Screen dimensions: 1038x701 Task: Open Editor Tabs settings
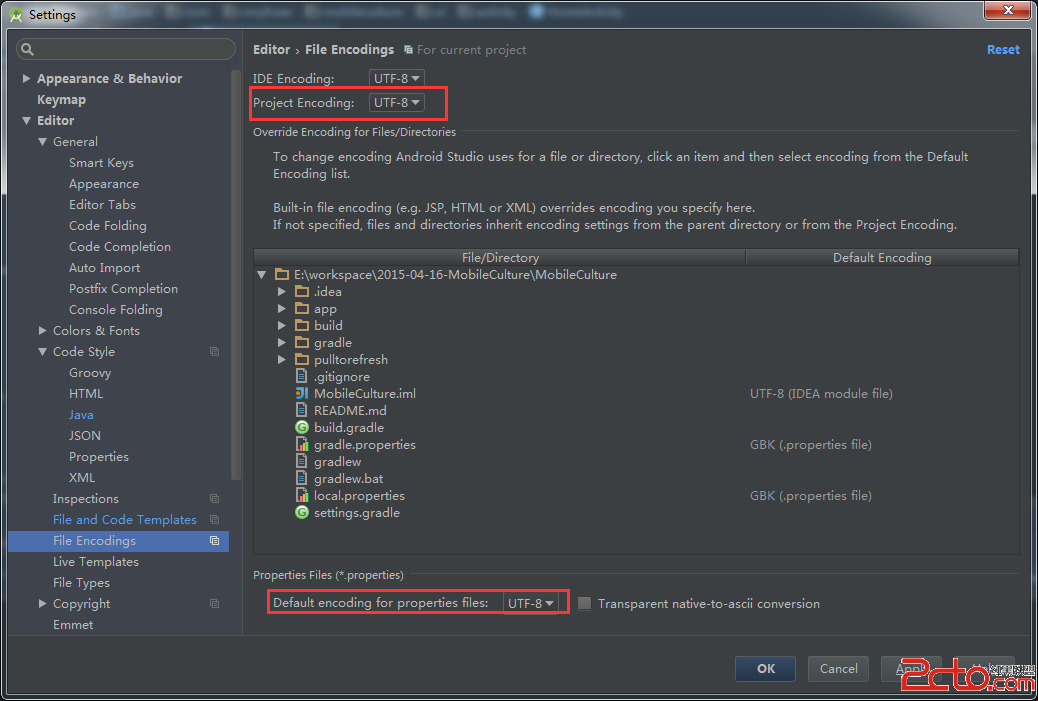pos(102,205)
